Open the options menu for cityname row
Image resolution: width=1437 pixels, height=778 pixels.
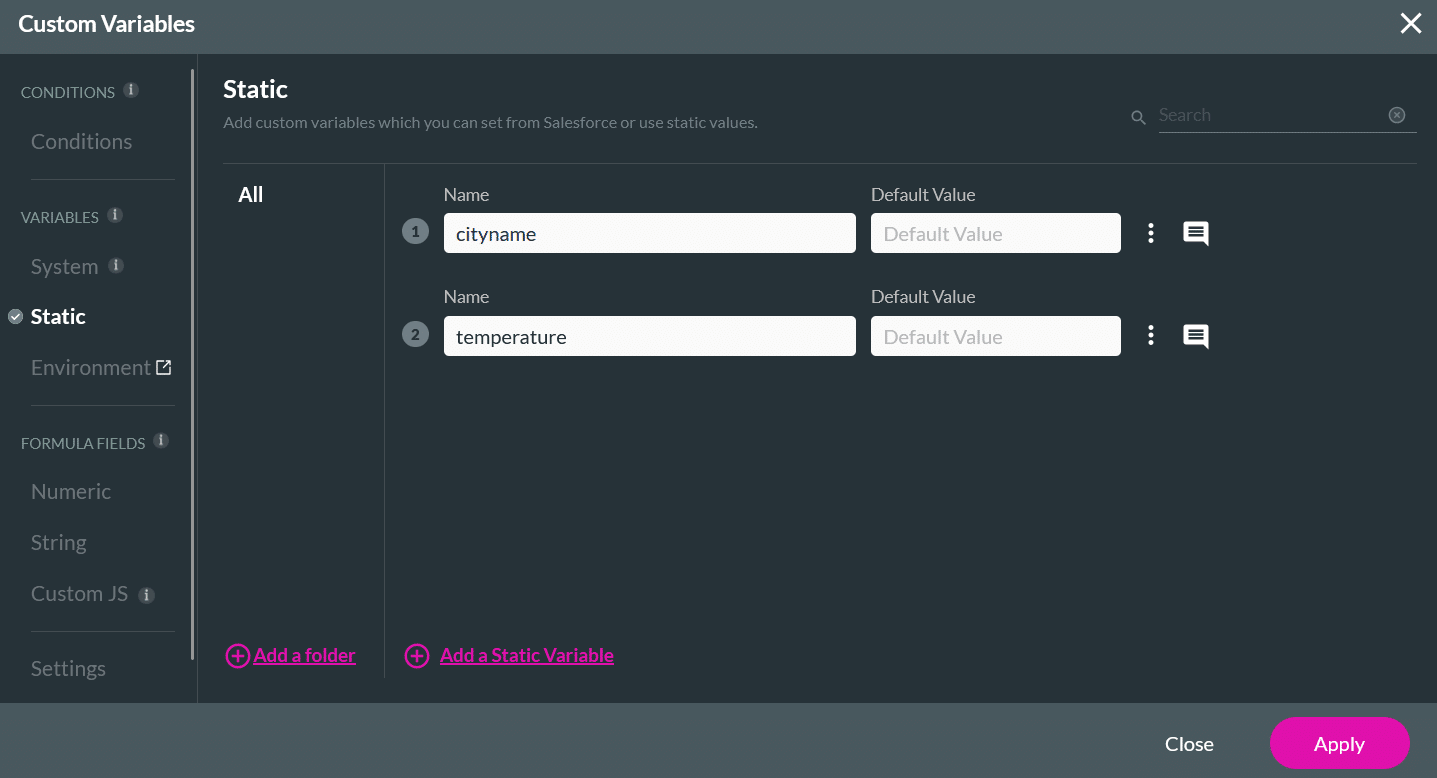pos(1150,233)
